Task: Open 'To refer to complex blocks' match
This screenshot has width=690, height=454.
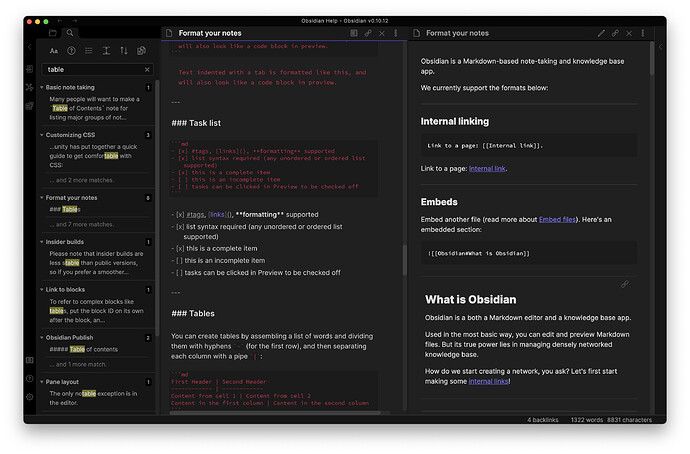Action: click(96, 311)
